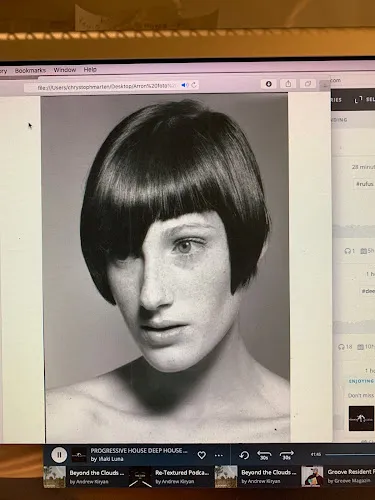Open the PROGRESSIVE HOUSE DEEP HOUSE title
Image resolution: width=375 pixels, height=500 pixels.
[x=139, y=451]
